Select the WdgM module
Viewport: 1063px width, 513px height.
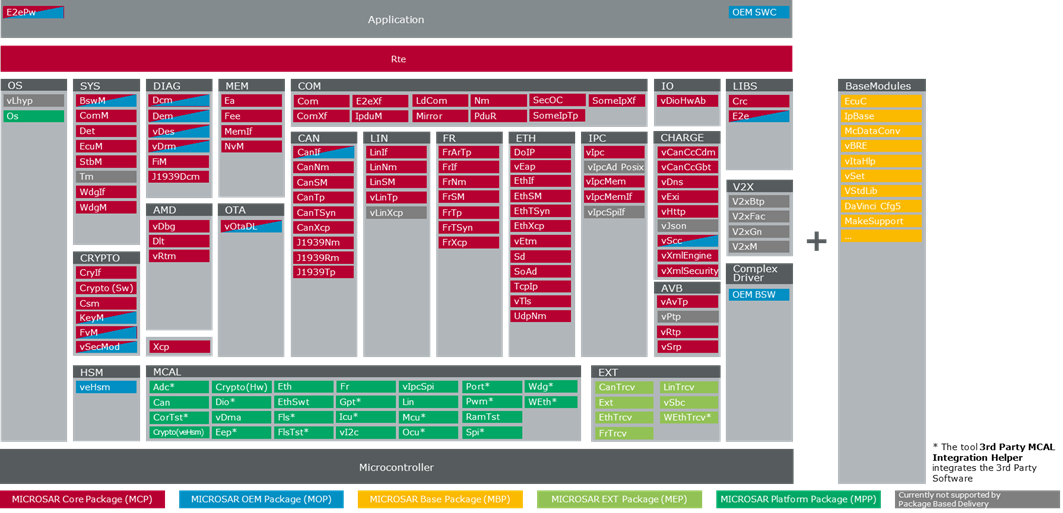point(107,207)
